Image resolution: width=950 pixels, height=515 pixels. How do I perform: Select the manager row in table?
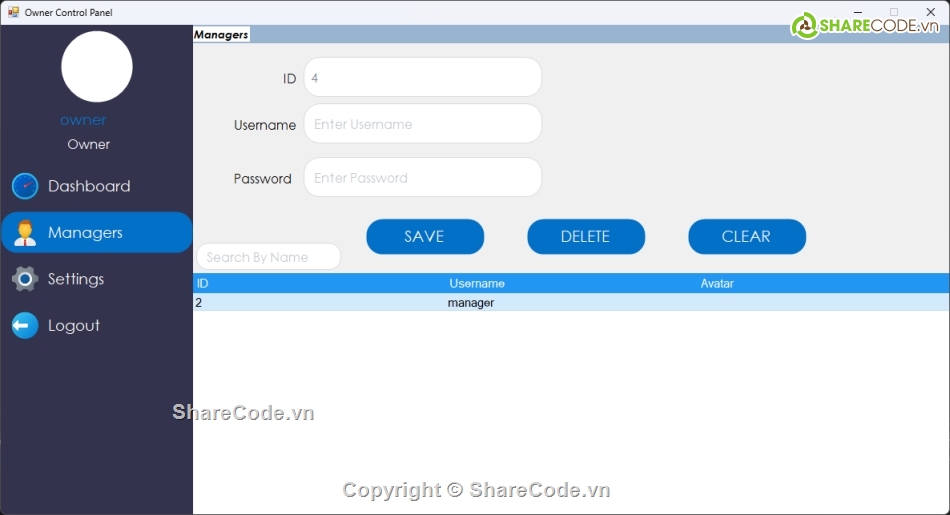point(471,302)
